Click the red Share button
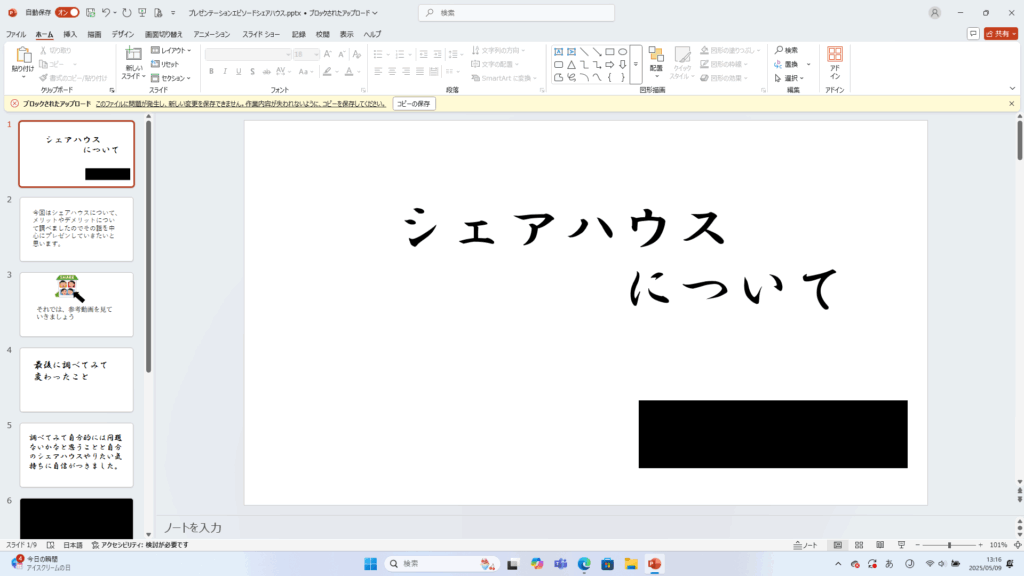Viewport: 1024px width, 576px height. 1000,33
